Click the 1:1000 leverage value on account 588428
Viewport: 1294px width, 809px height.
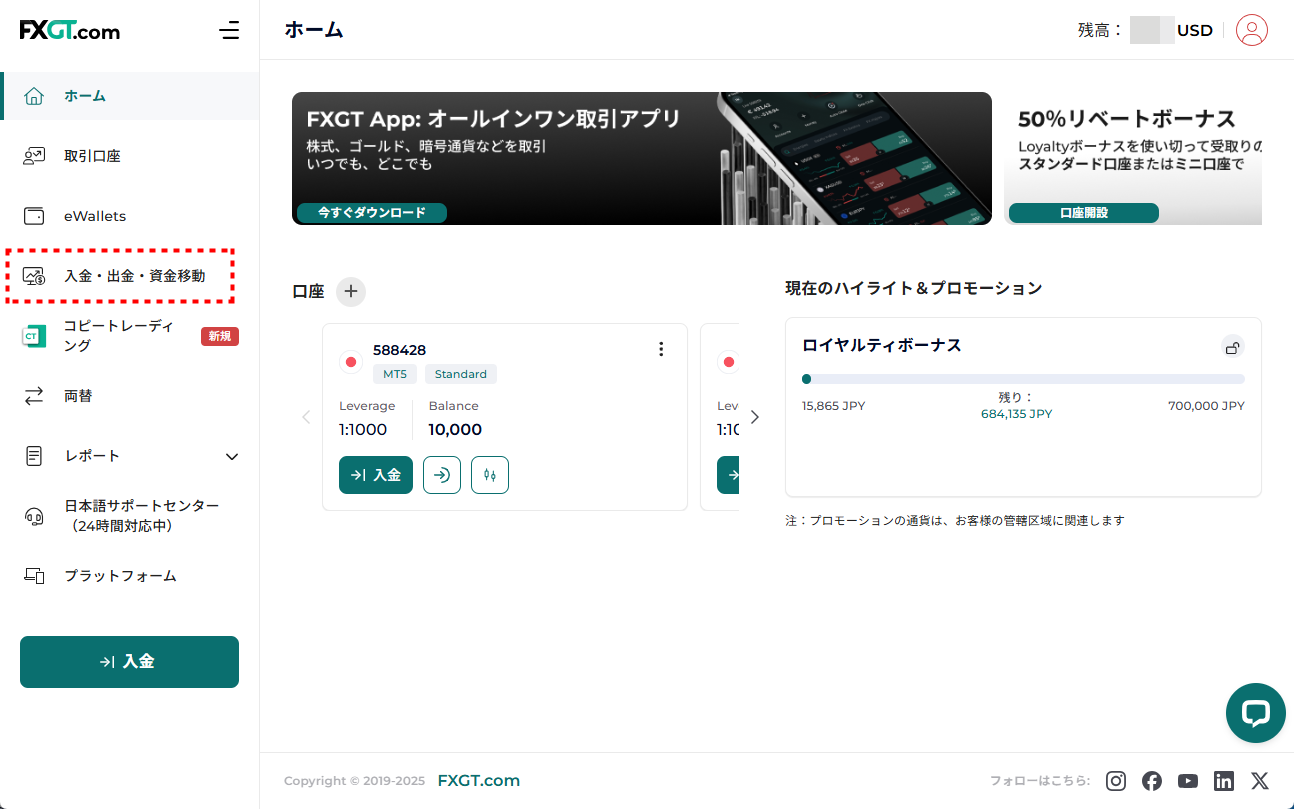[x=363, y=430]
